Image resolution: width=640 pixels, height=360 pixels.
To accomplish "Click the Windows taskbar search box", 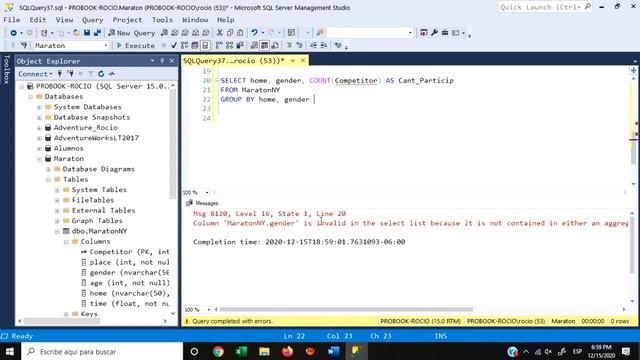I will [101, 351].
